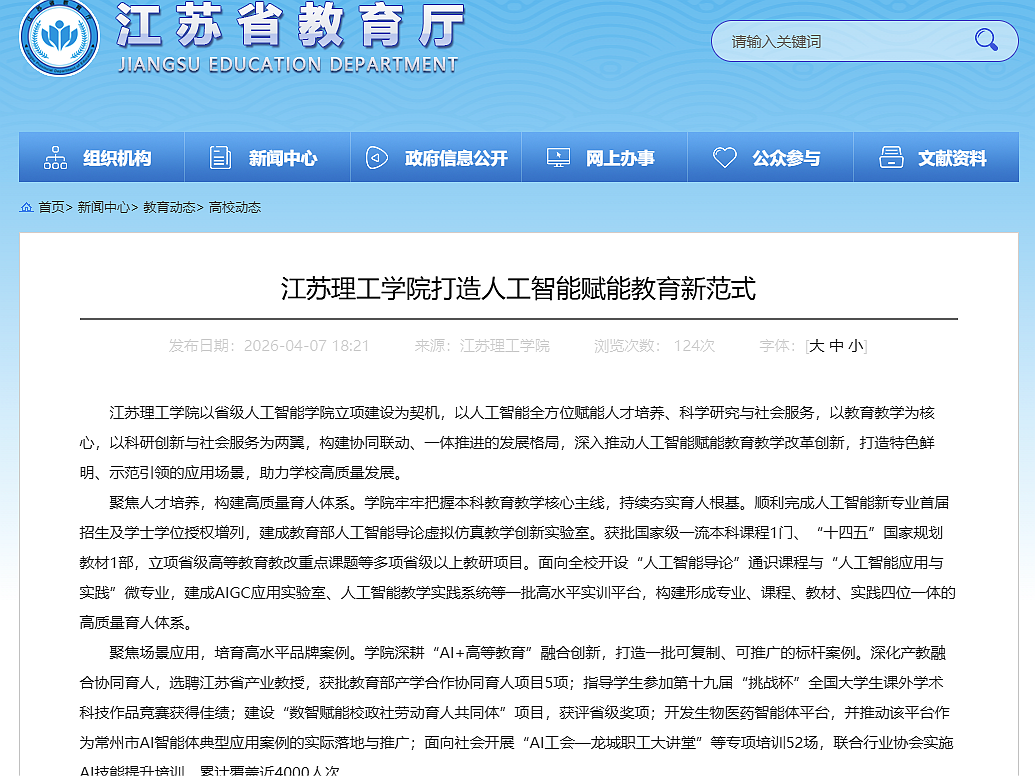The width and height of the screenshot is (1035, 776).
Task: Go to 首页 in the breadcrumb
Action: [51, 207]
